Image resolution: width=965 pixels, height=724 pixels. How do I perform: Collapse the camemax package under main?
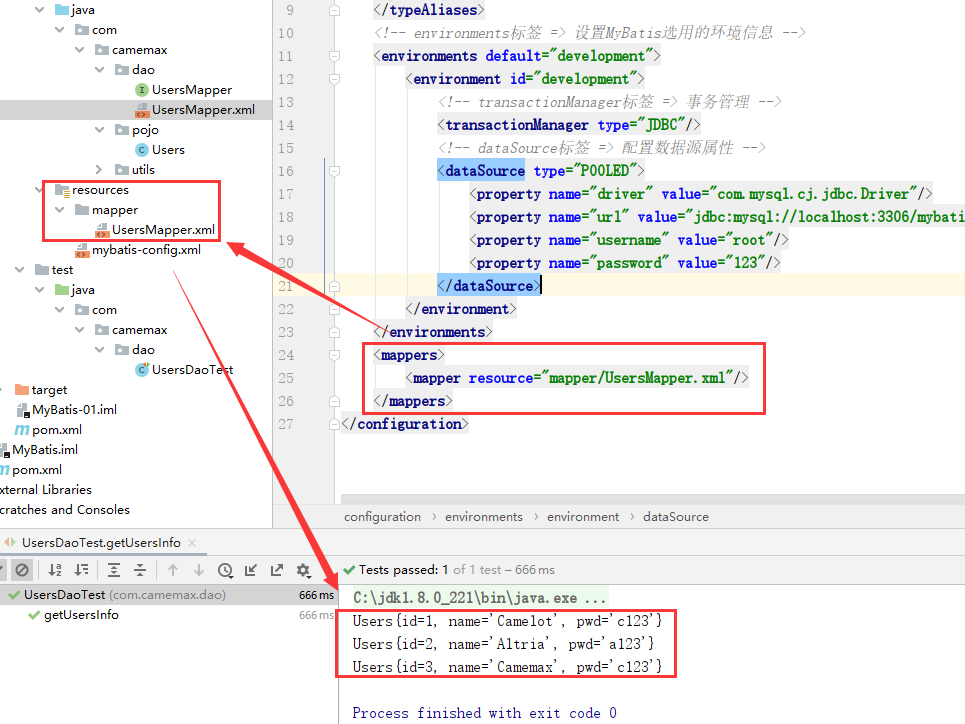tap(80, 50)
